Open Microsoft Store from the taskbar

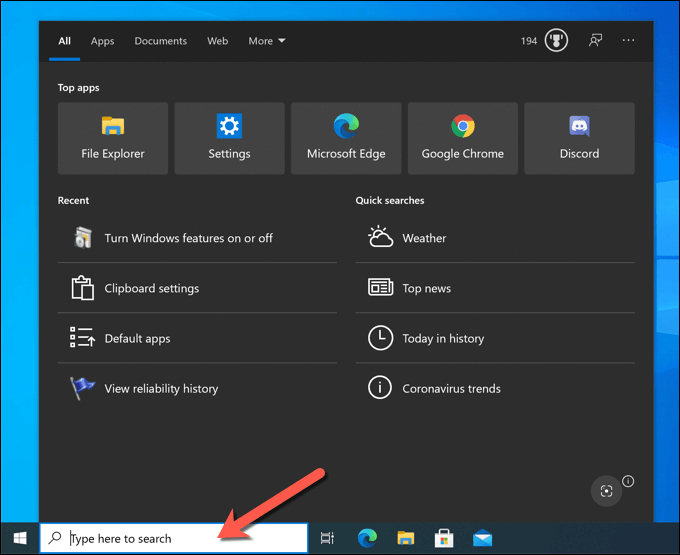(444, 538)
